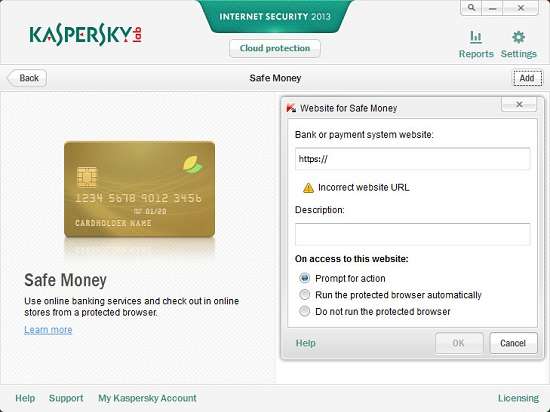The width and height of the screenshot is (550, 412).
Task: Cancel the Website for Safe Money dialog
Action: click(x=513, y=343)
